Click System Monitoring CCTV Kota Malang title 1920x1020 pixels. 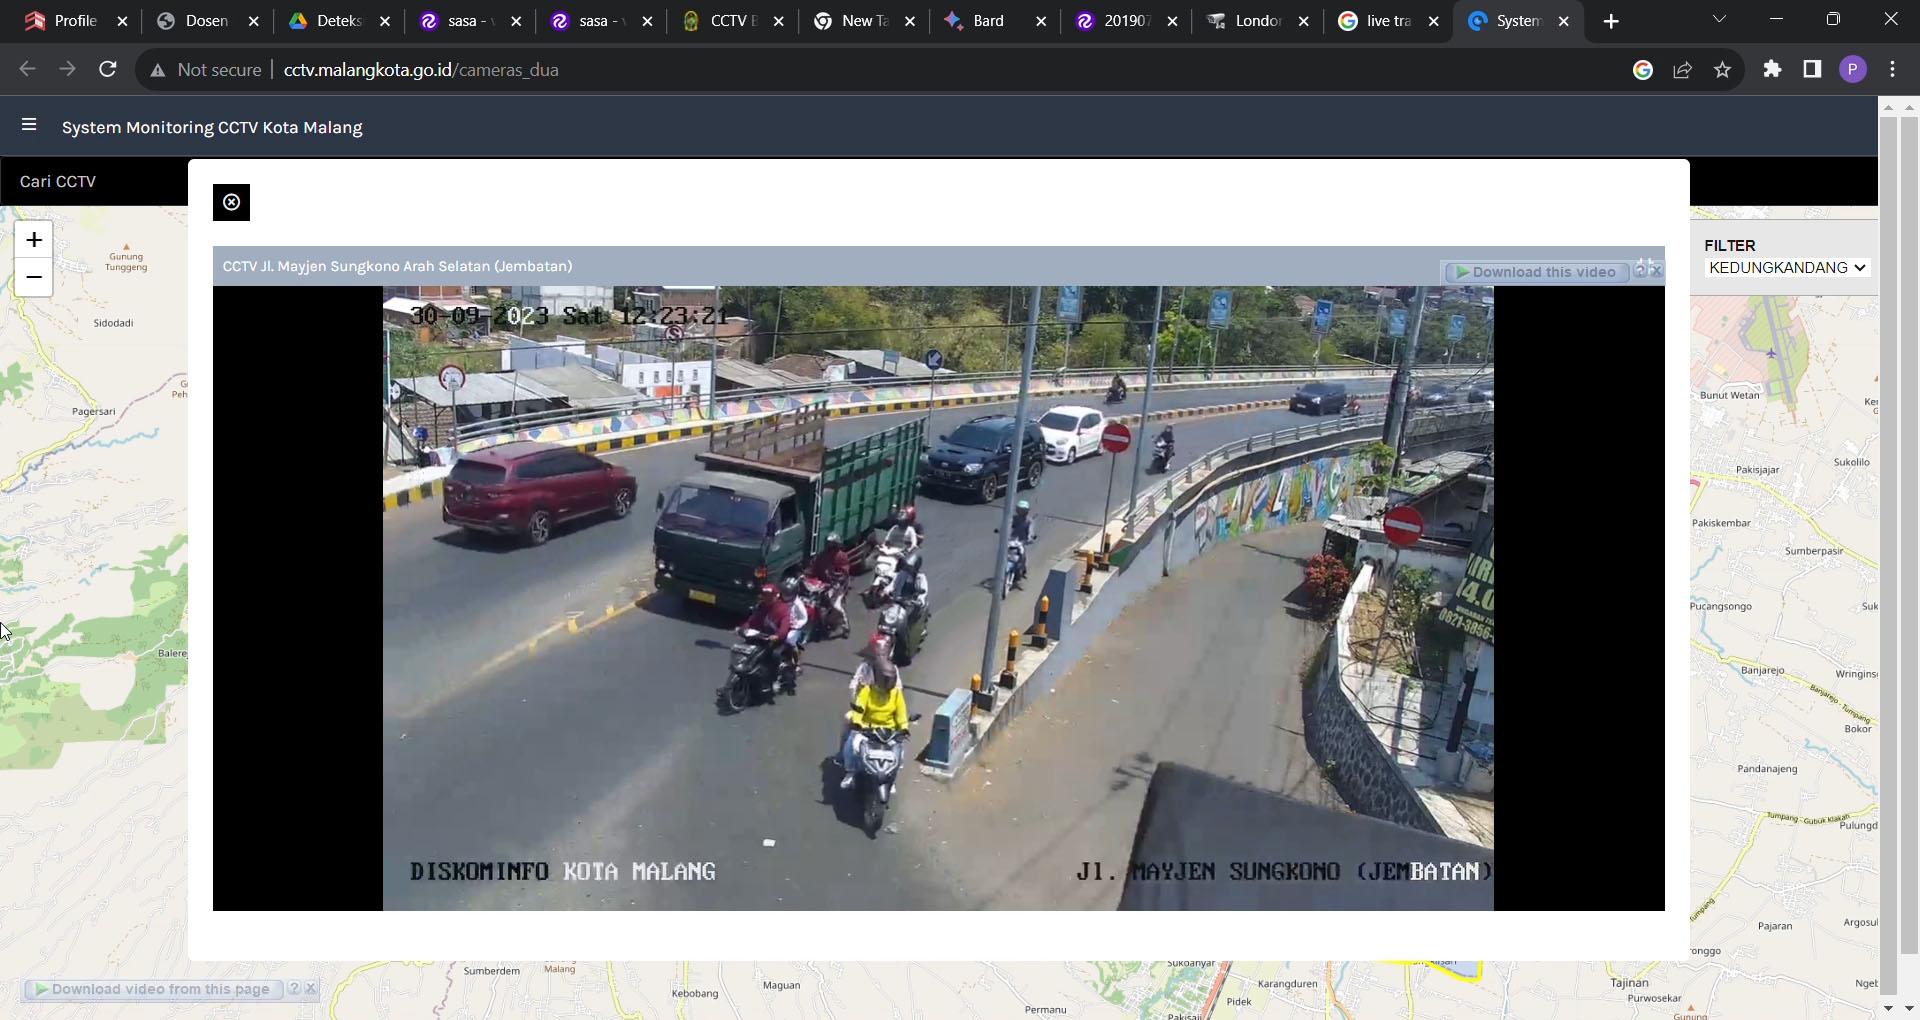(x=212, y=127)
